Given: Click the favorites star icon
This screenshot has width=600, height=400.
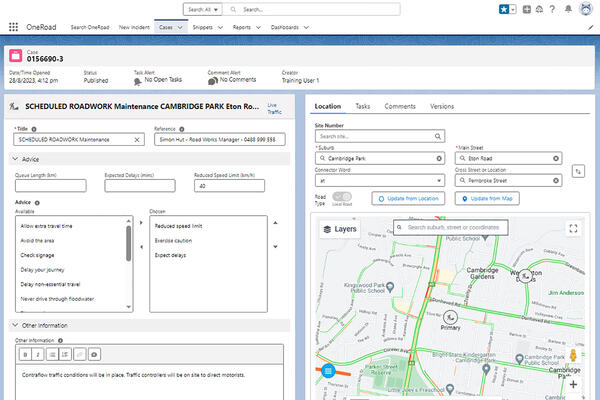Looking at the screenshot, I should click(x=503, y=9).
